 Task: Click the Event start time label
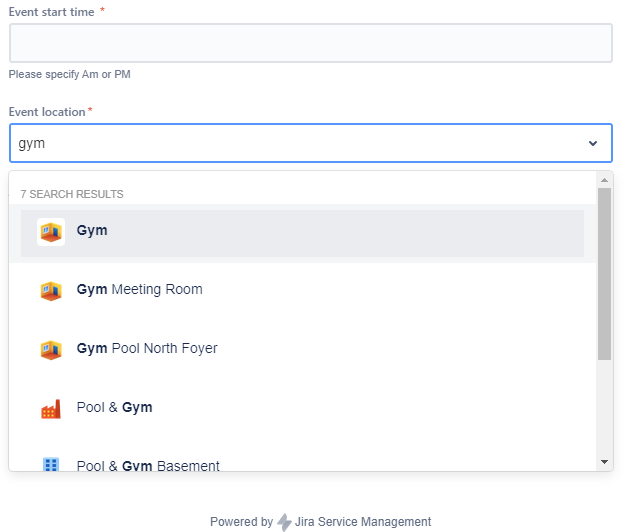(51, 12)
